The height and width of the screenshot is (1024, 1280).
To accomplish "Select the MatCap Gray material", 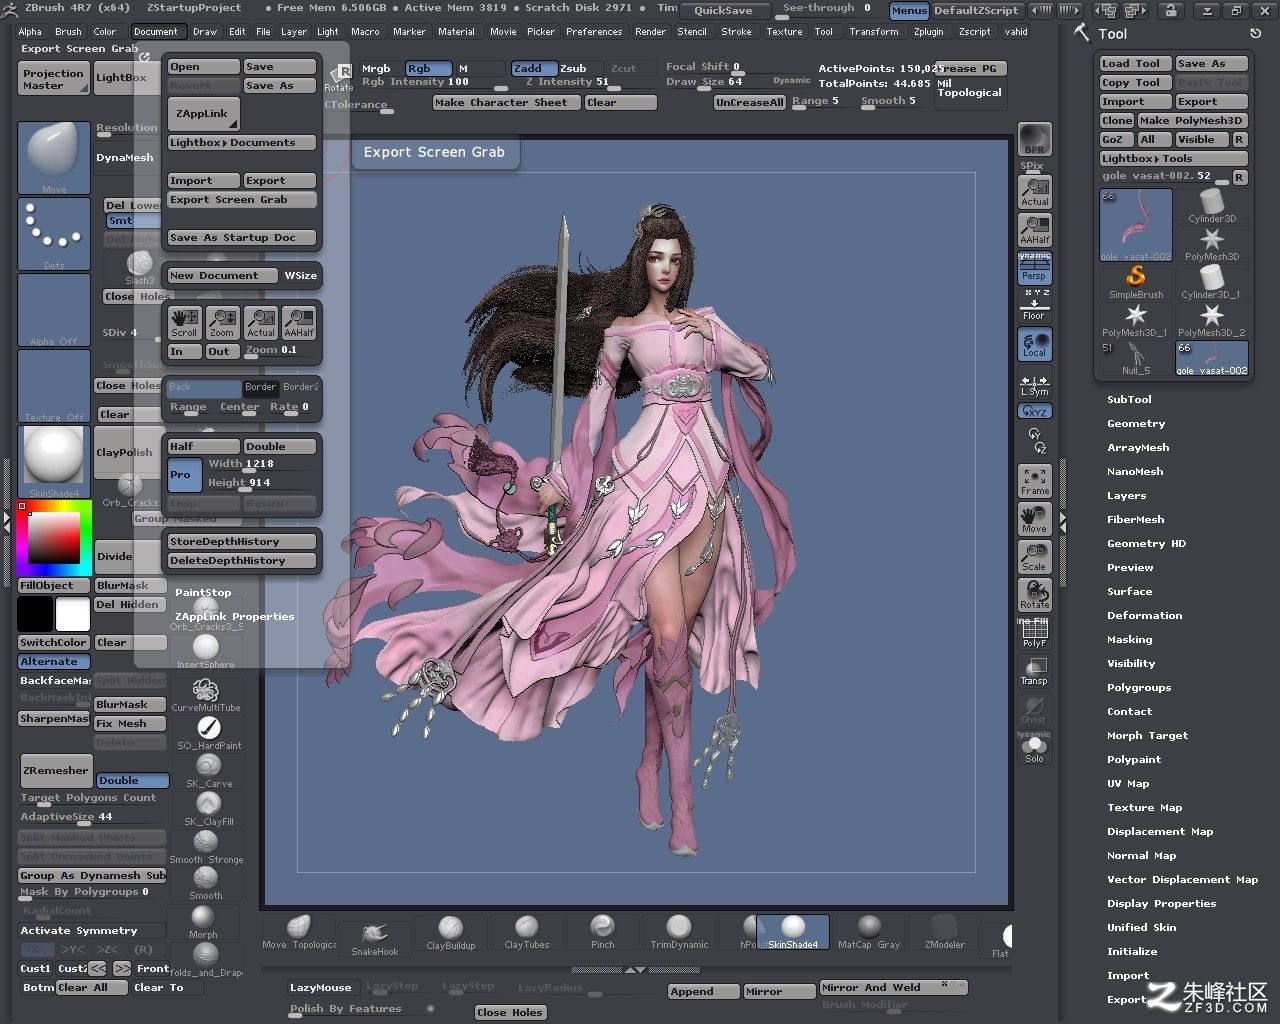I will 869,932.
